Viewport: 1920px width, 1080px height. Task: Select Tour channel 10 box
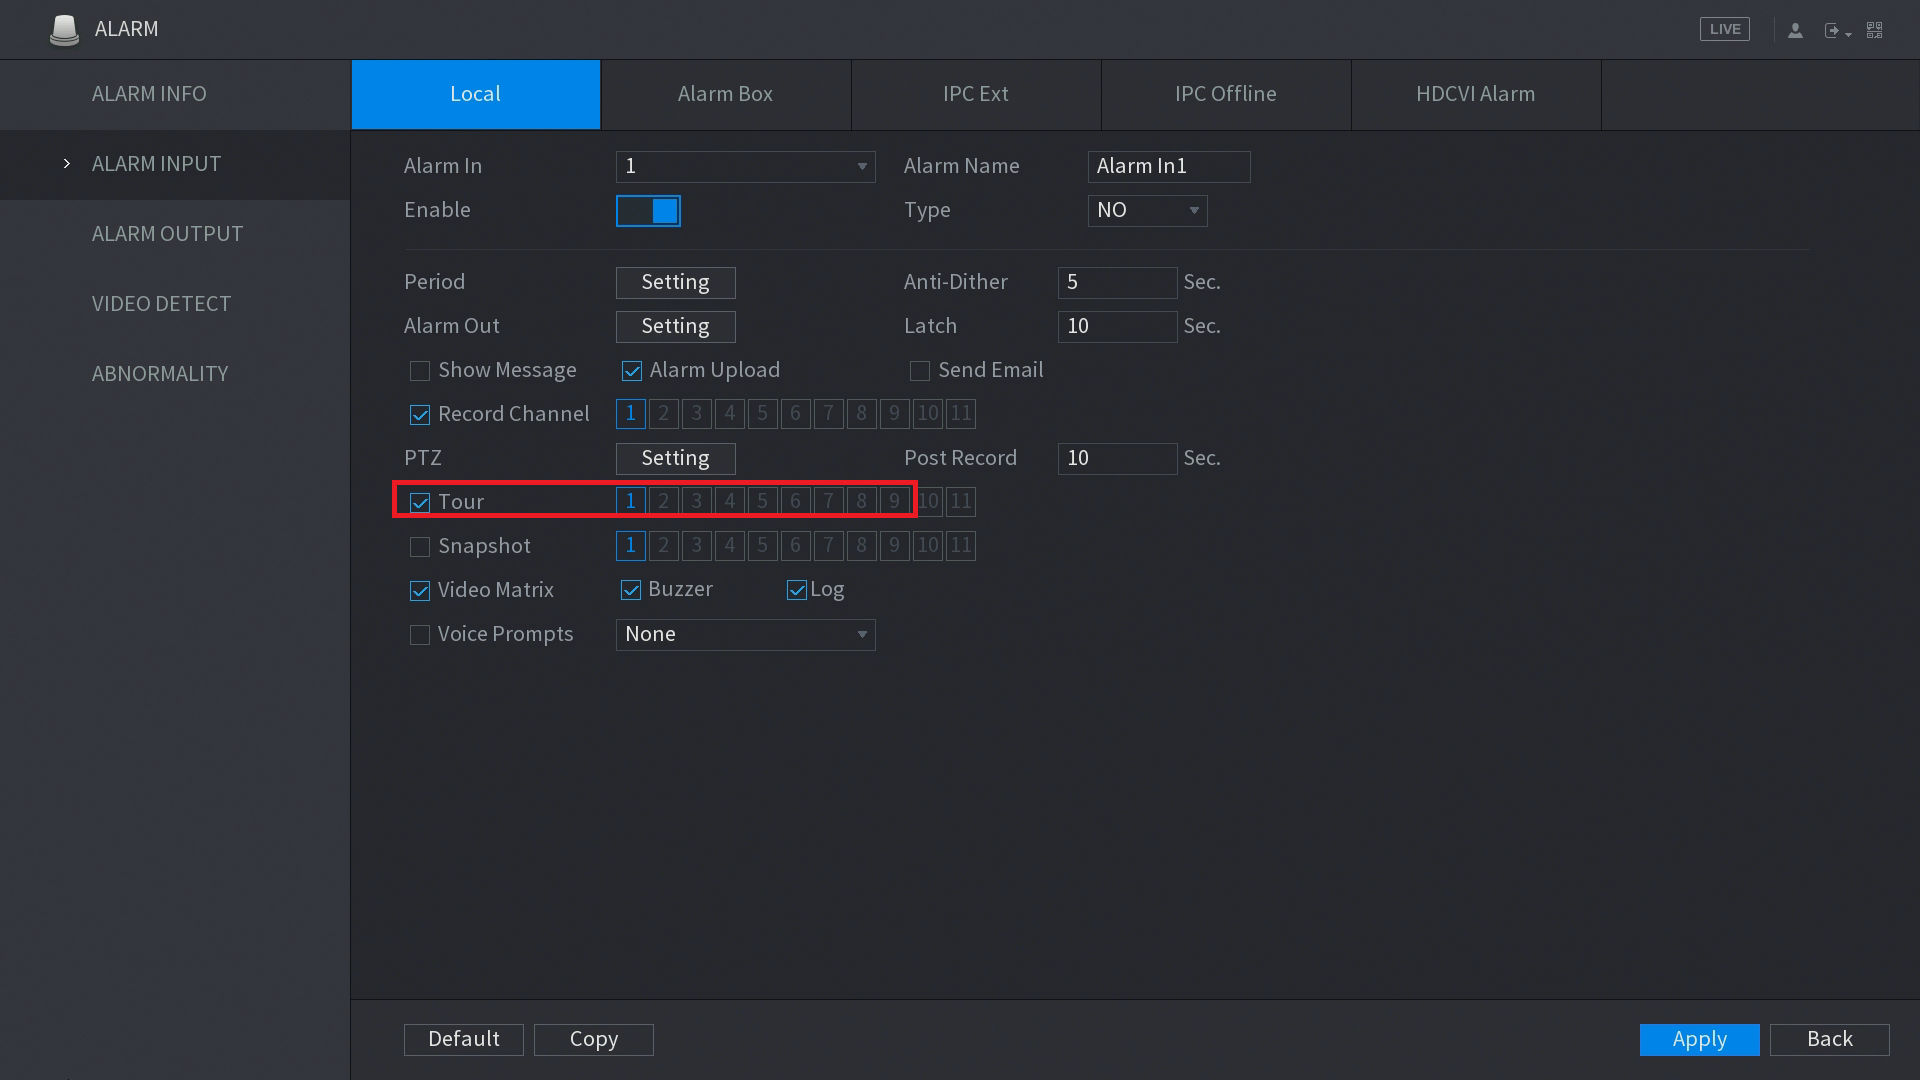pyautogui.click(x=928, y=502)
